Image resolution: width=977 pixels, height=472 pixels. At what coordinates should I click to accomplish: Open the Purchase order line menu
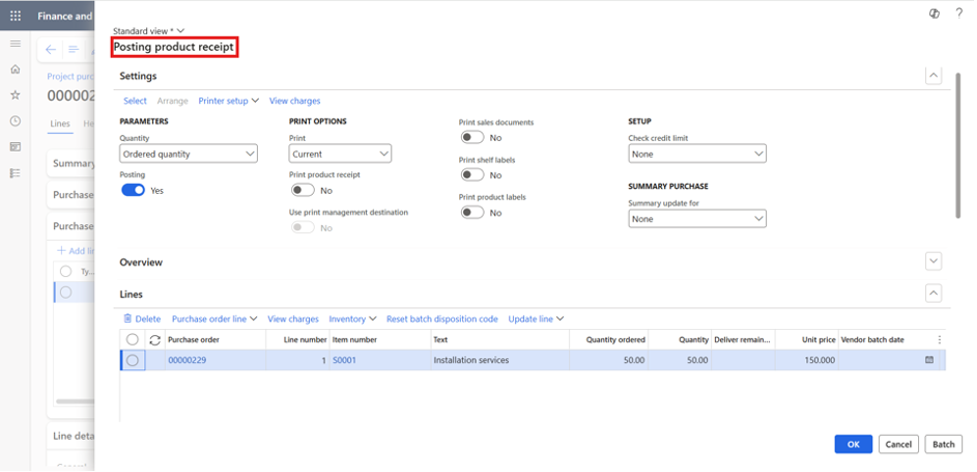tap(214, 319)
